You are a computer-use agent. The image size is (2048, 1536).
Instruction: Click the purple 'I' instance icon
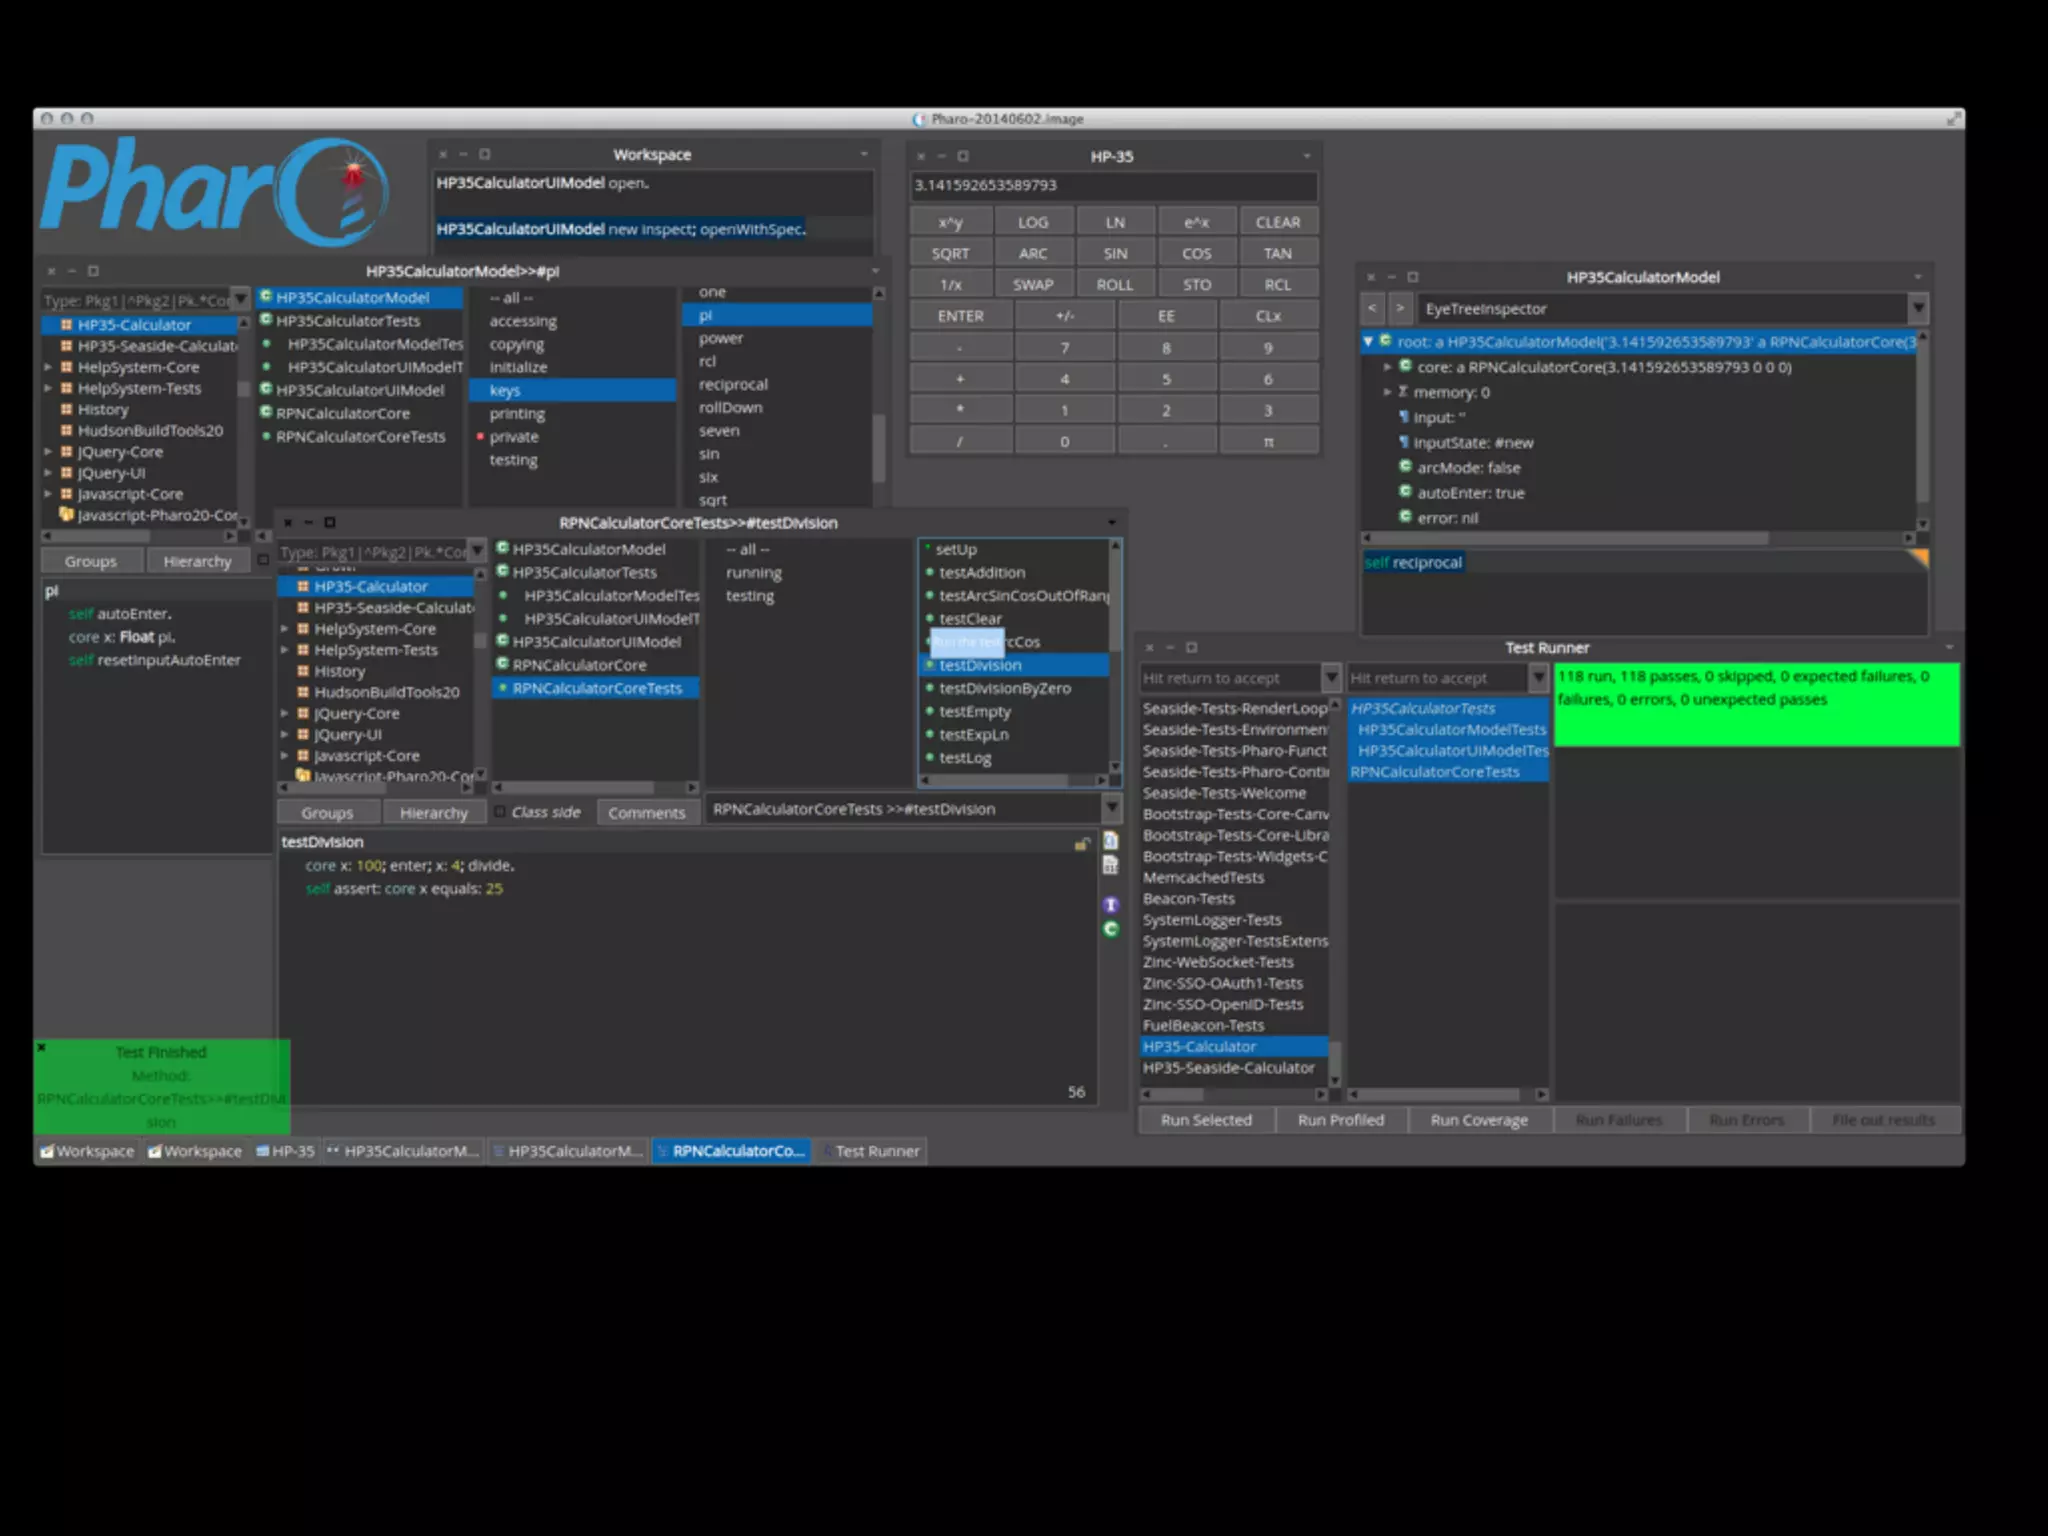[x=1110, y=905]
